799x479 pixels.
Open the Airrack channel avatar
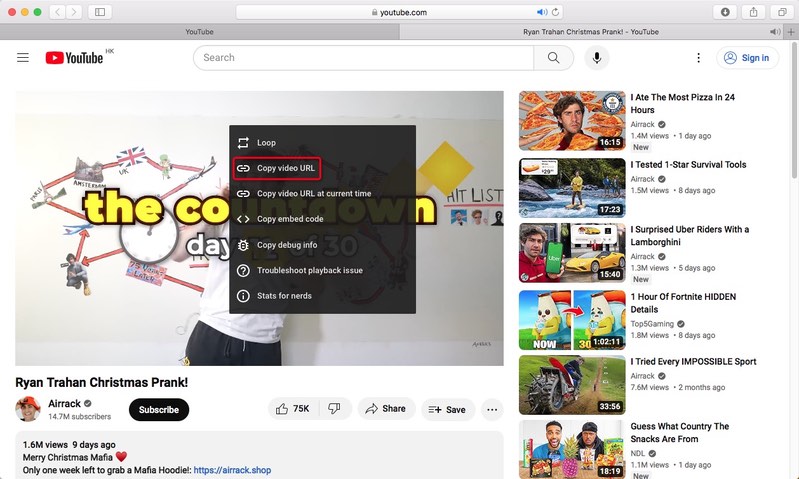28,409
